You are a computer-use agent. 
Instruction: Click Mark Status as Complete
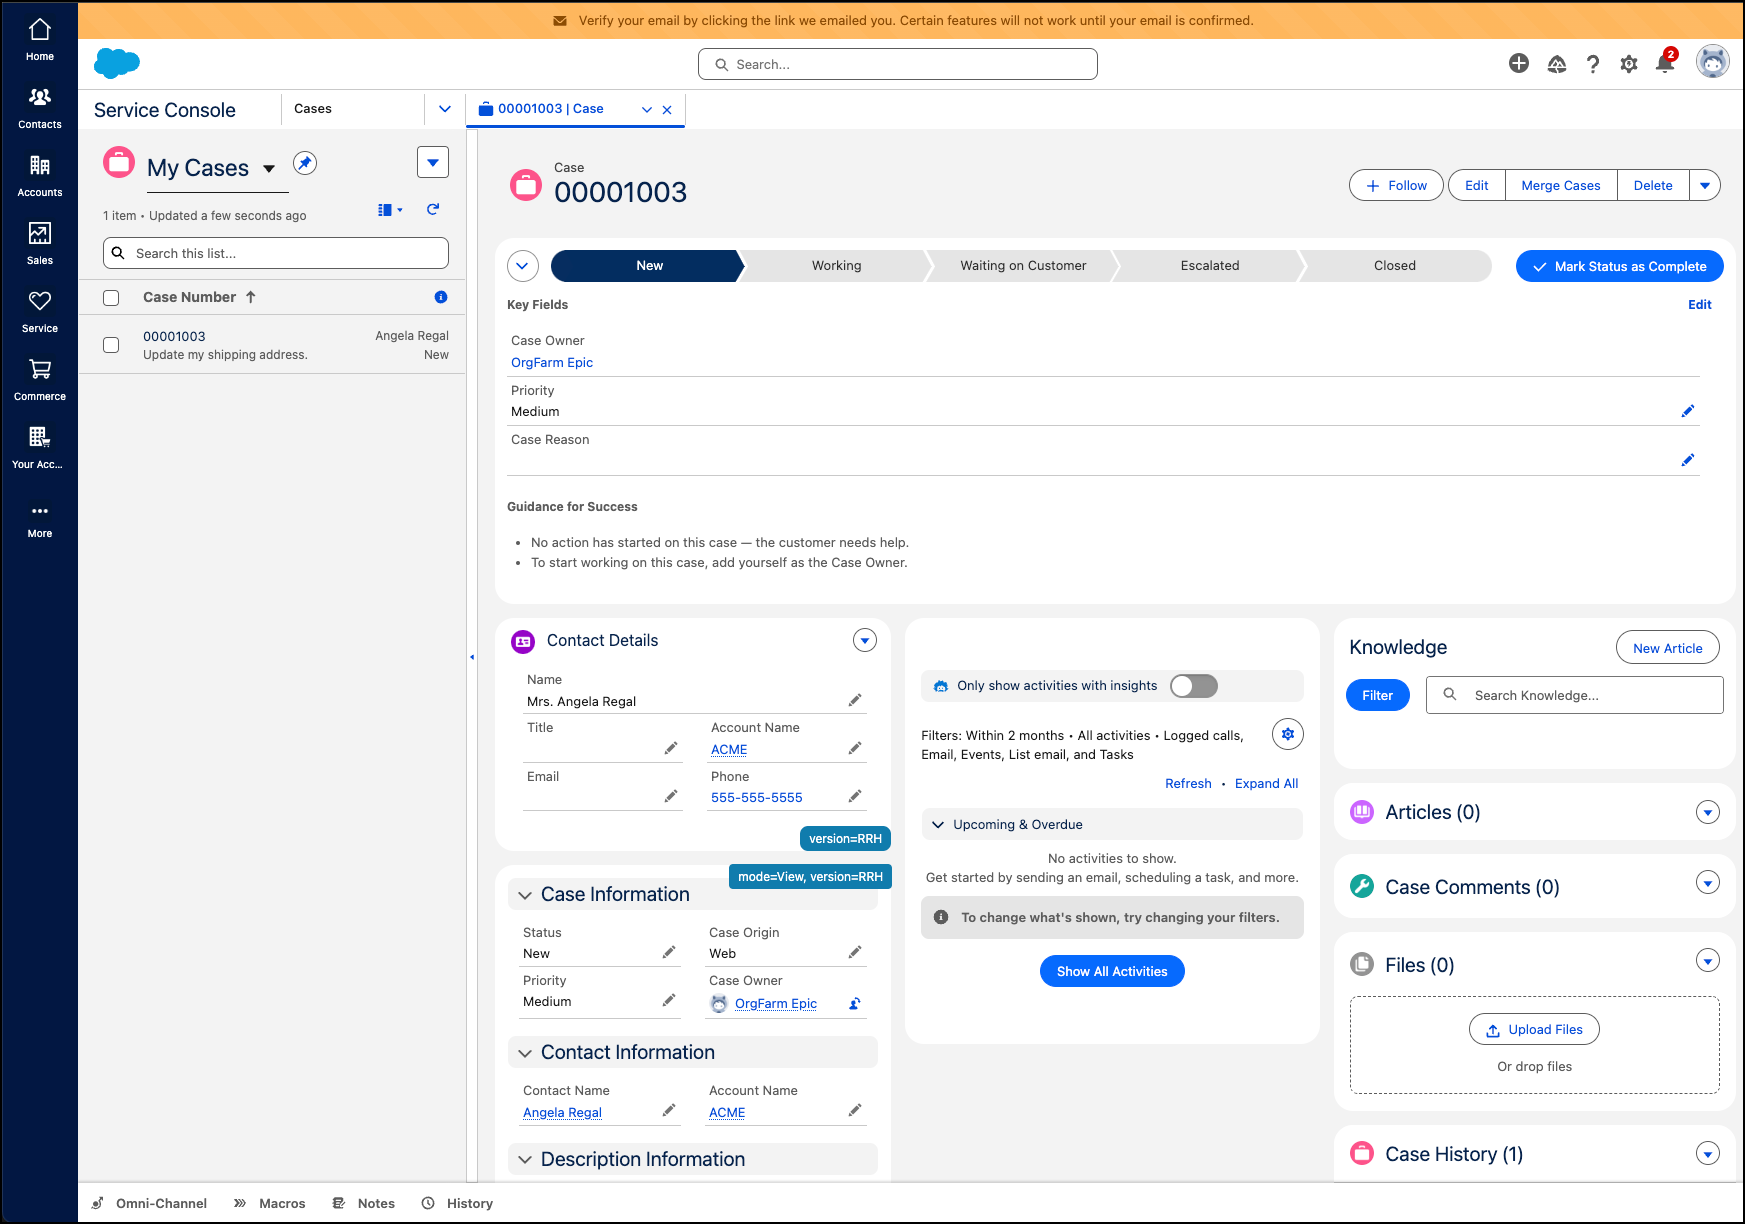tap(1620, 266)
